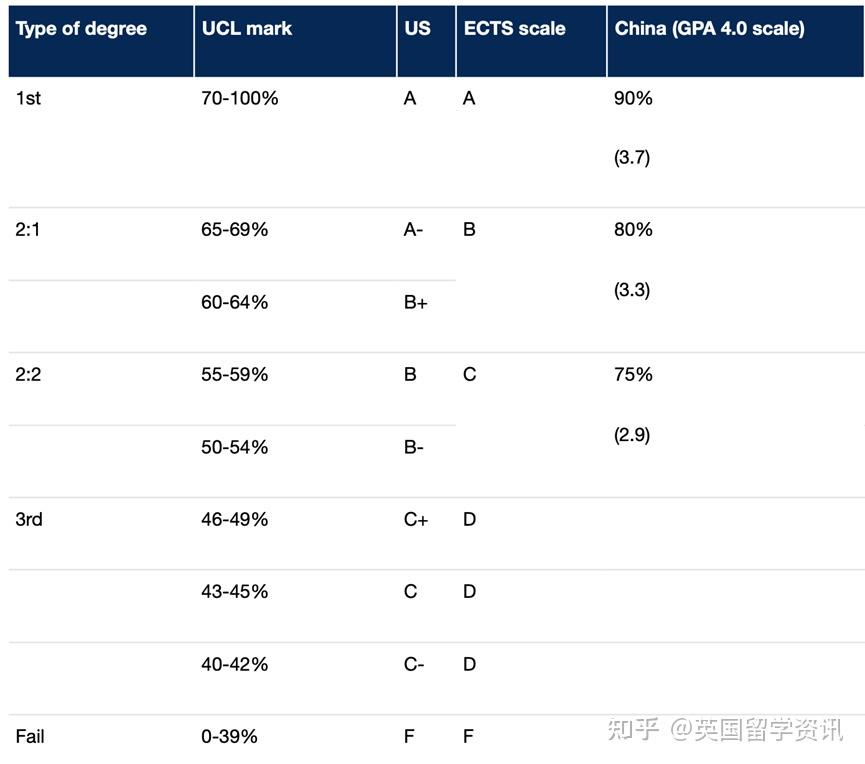Select the "60-64%" mark range
865x764 pixels.
pos(235,302)
